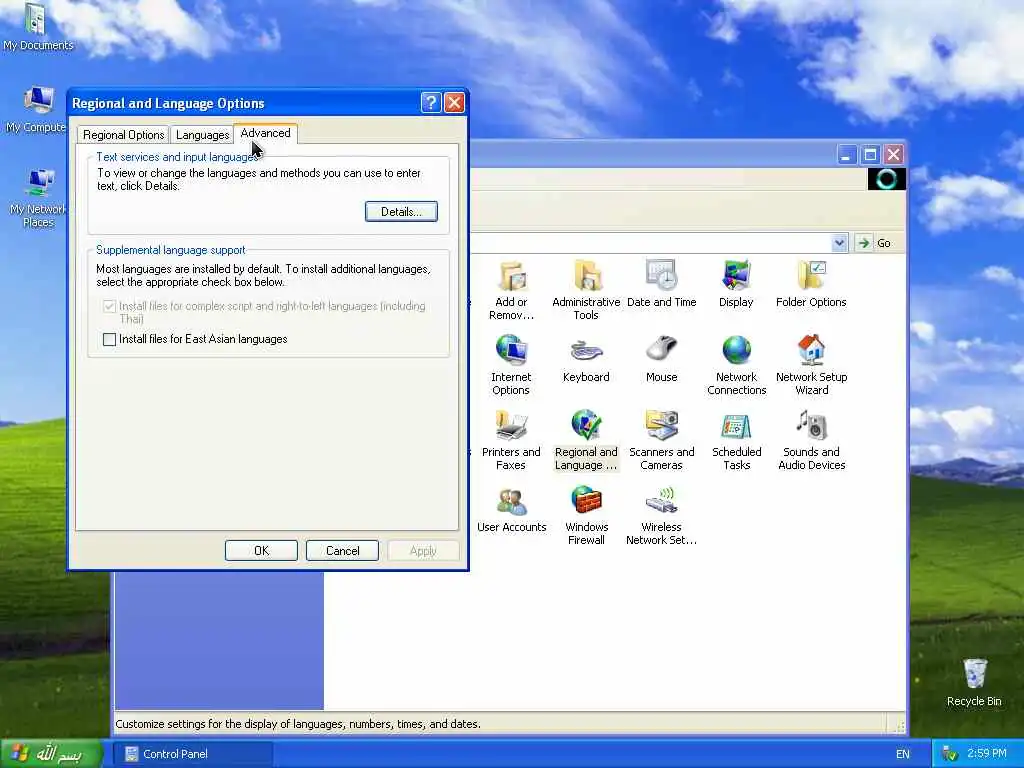This screenshot has height=768, width=1024.
Task: Open Date and Time icon
Action: pos(662,276)
